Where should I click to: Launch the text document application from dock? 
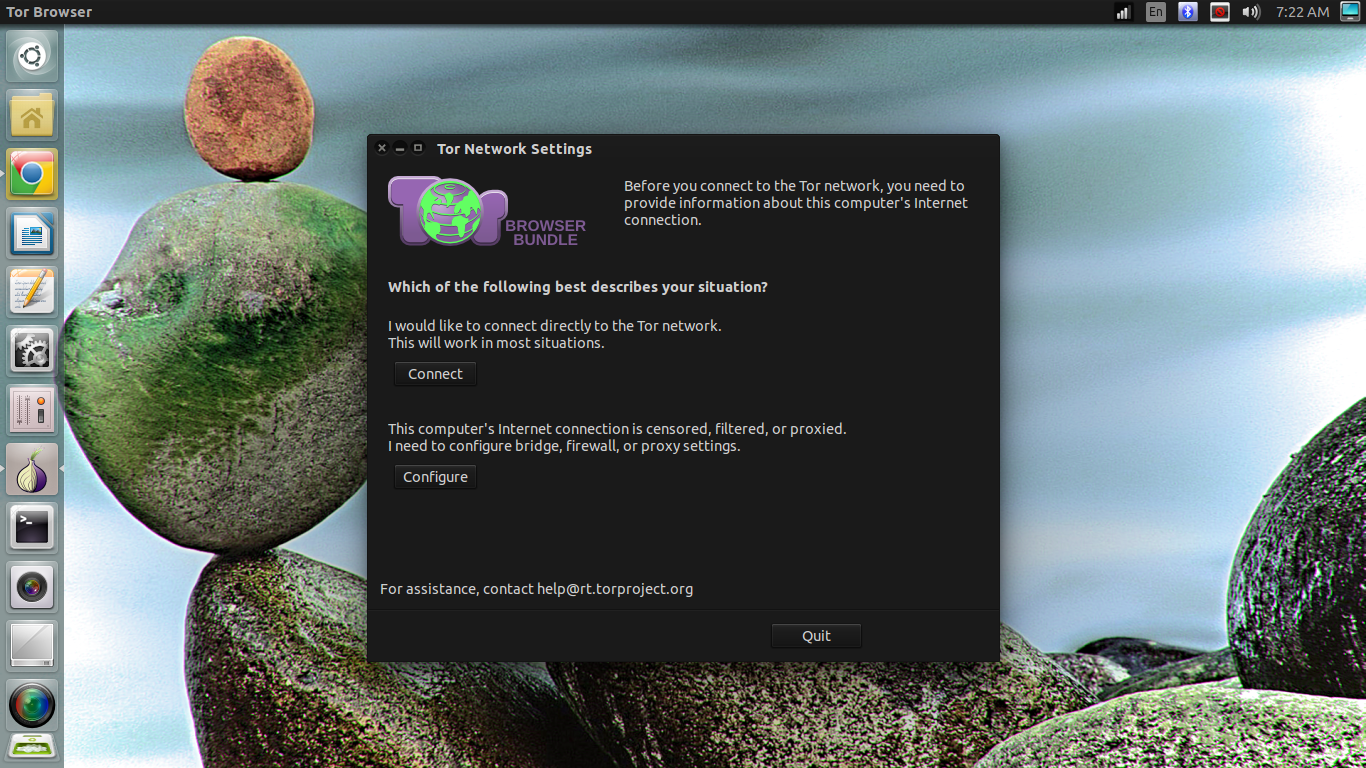(x=31, y=233)
